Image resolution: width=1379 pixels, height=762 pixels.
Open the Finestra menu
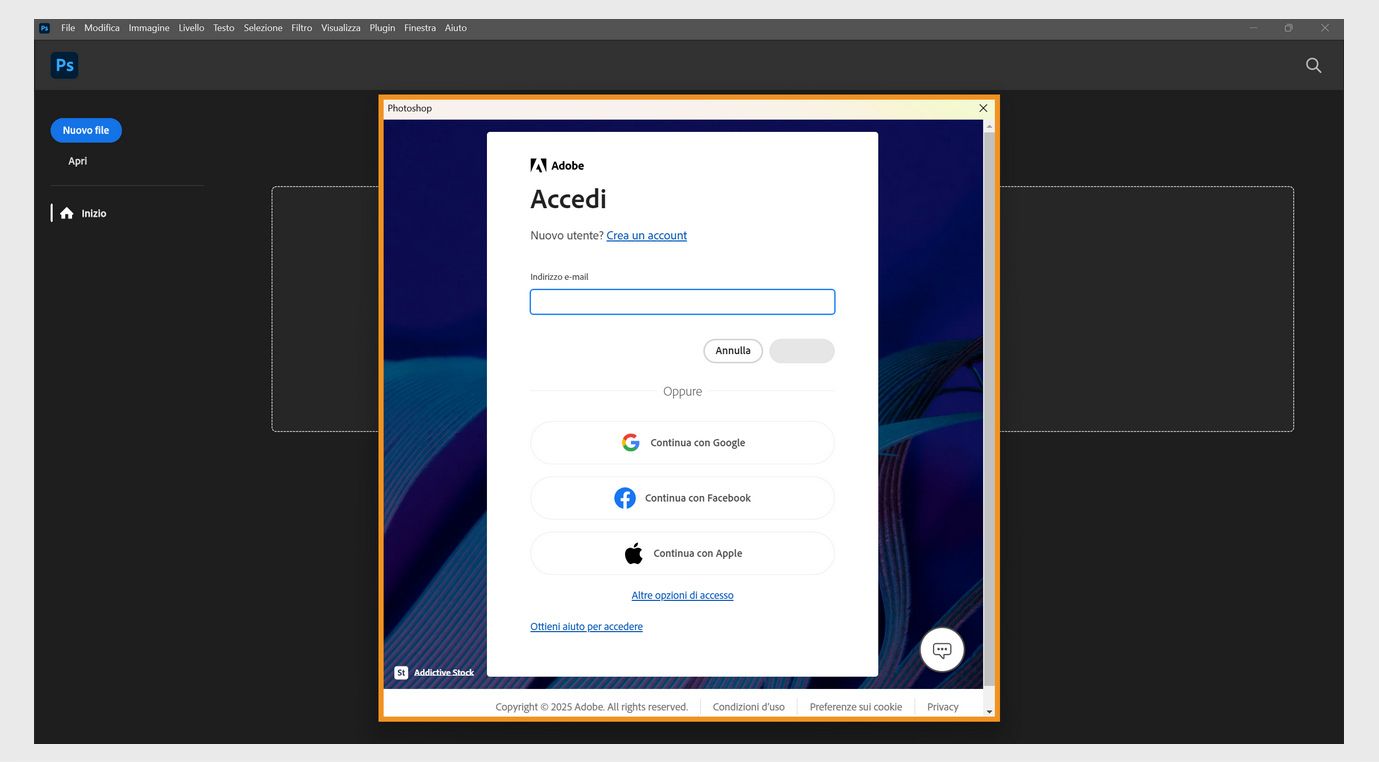coord(420,28)
